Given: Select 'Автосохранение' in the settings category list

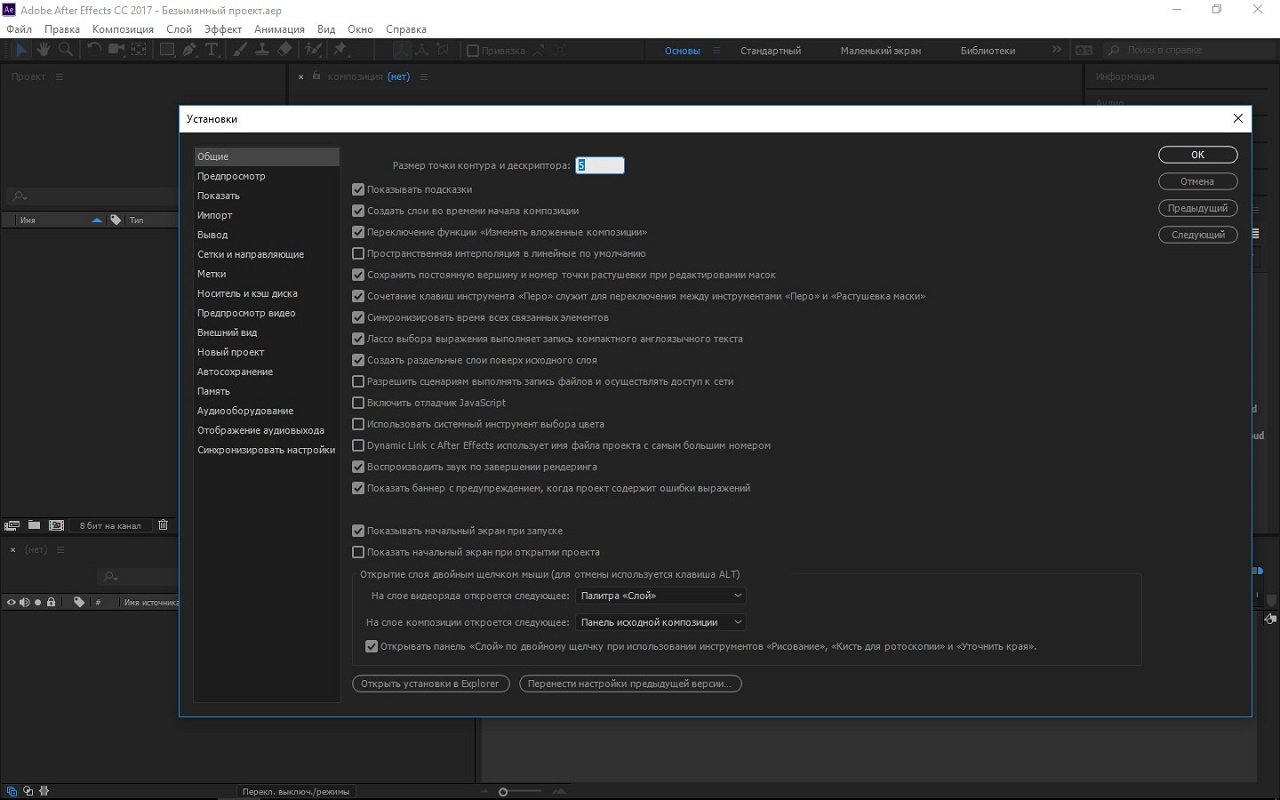Looking at the screenshot, I should 235,372.
